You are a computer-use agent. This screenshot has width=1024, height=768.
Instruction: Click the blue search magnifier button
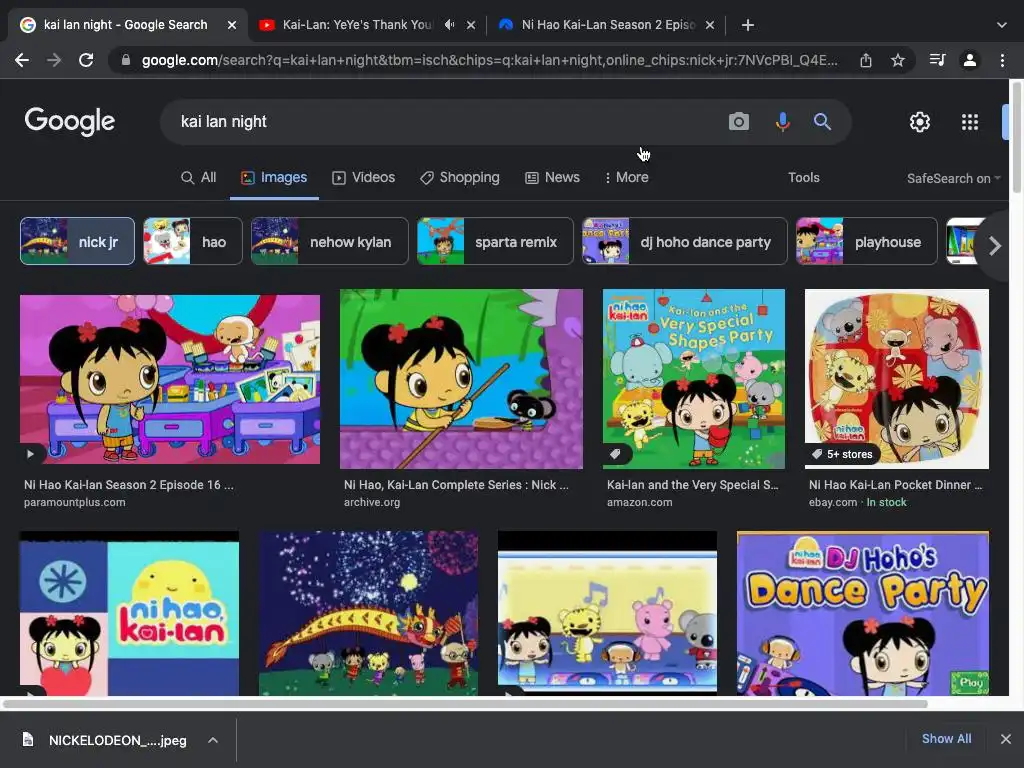[822, 121]
